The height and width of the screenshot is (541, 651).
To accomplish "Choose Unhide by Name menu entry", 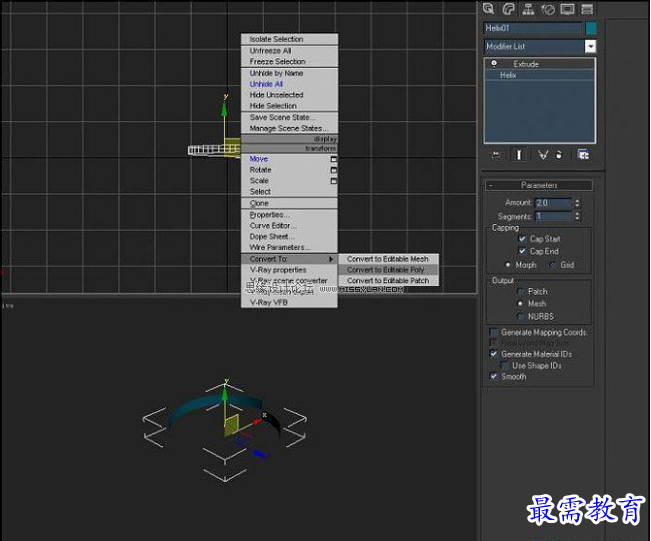I will coord(289,73).
